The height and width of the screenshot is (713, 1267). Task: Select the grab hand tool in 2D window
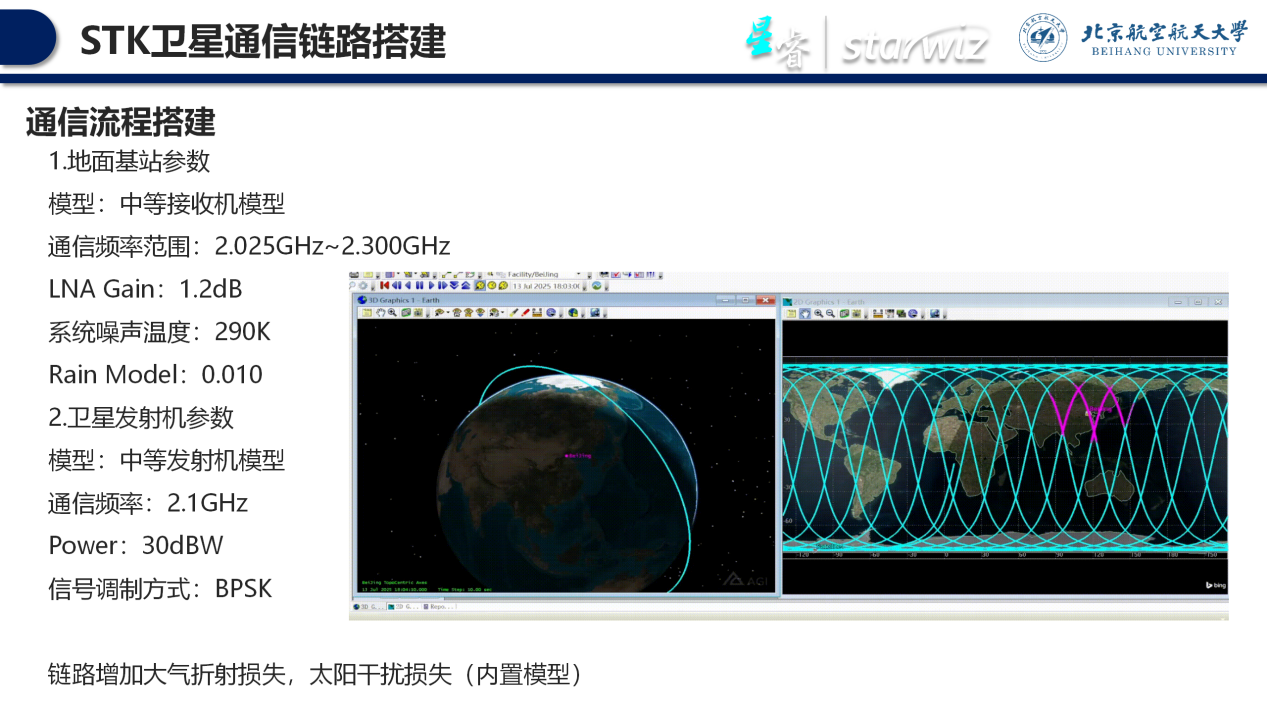point(805,313)
